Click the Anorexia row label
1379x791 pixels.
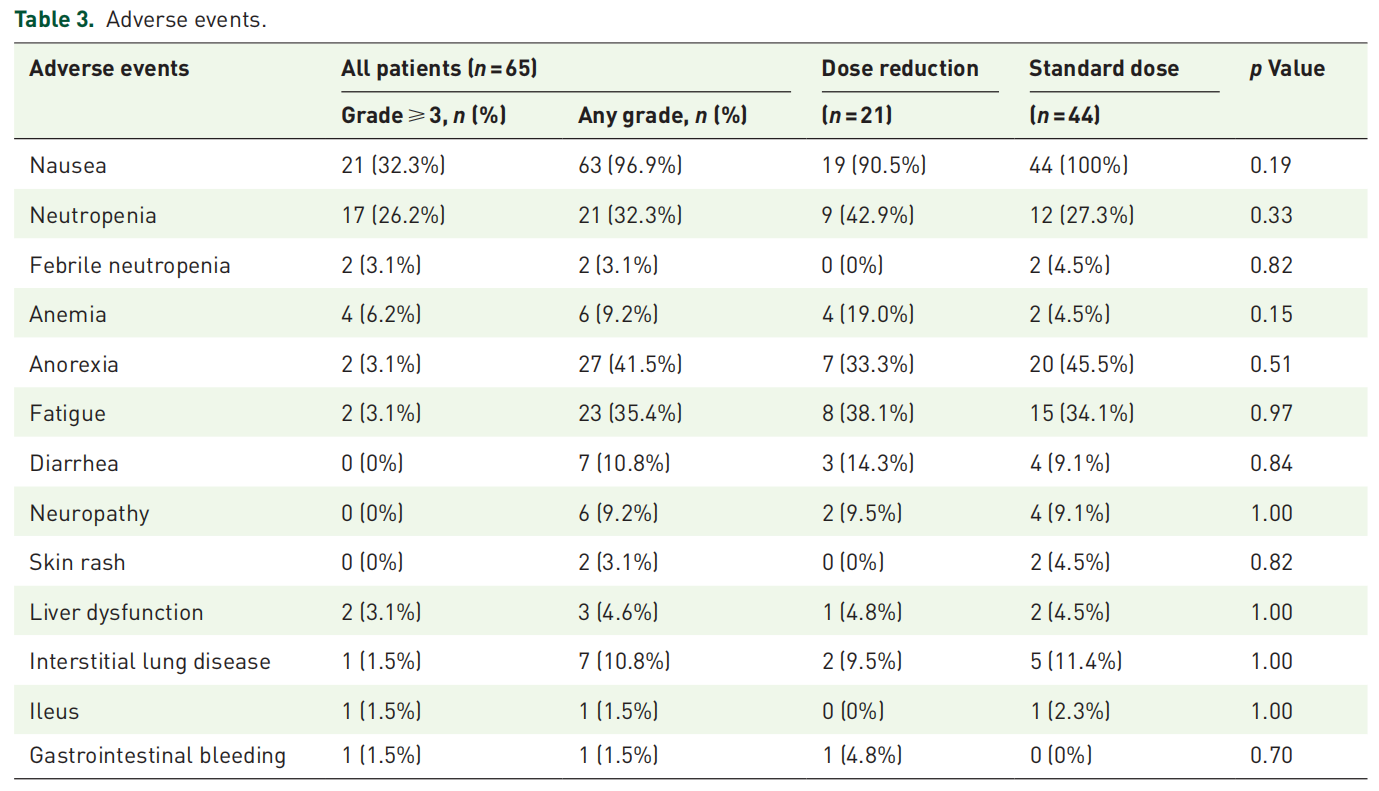click(x=74, y=365)
